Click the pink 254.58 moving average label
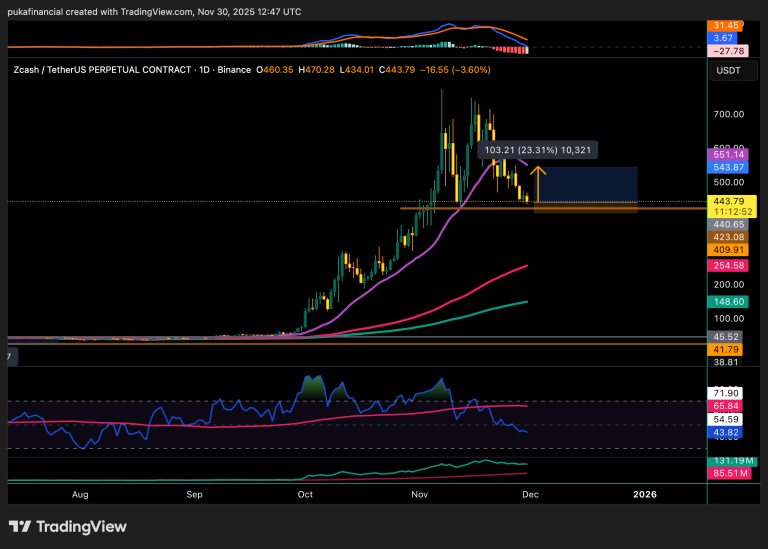The image size is (768, 549). pos(728,266)
